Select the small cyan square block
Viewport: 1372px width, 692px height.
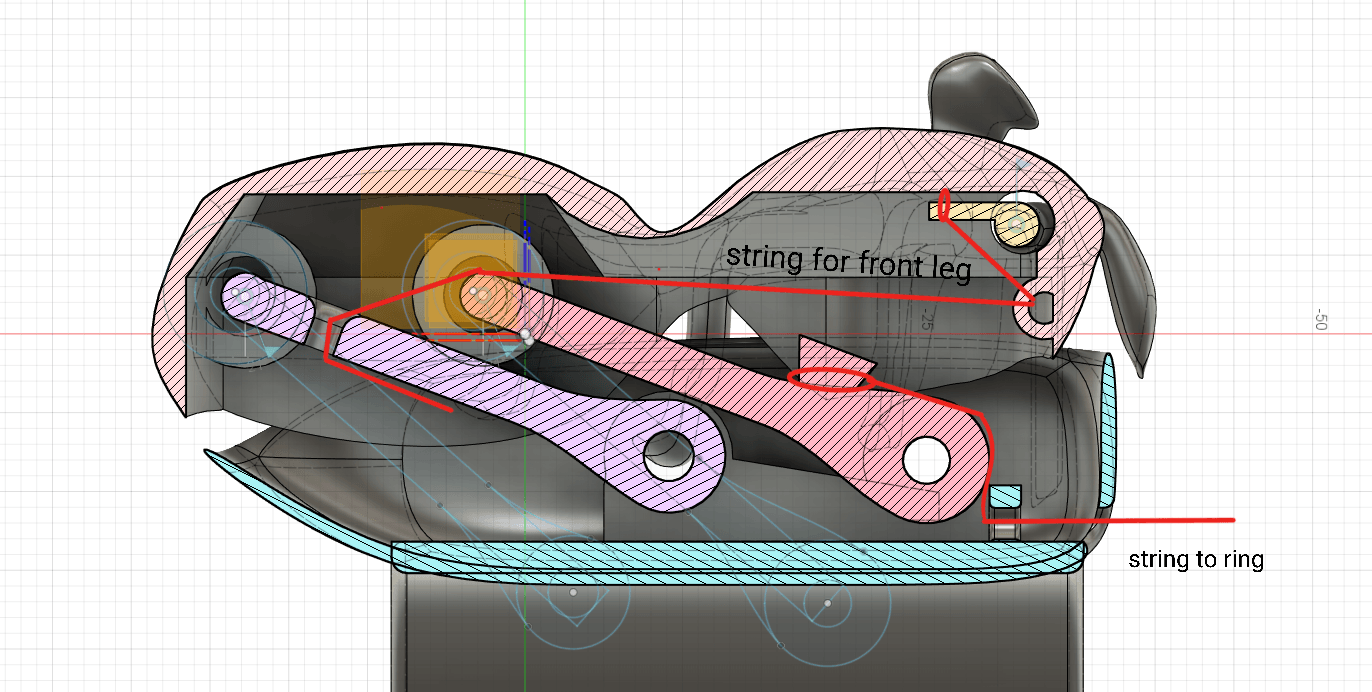coord(1005,497)
